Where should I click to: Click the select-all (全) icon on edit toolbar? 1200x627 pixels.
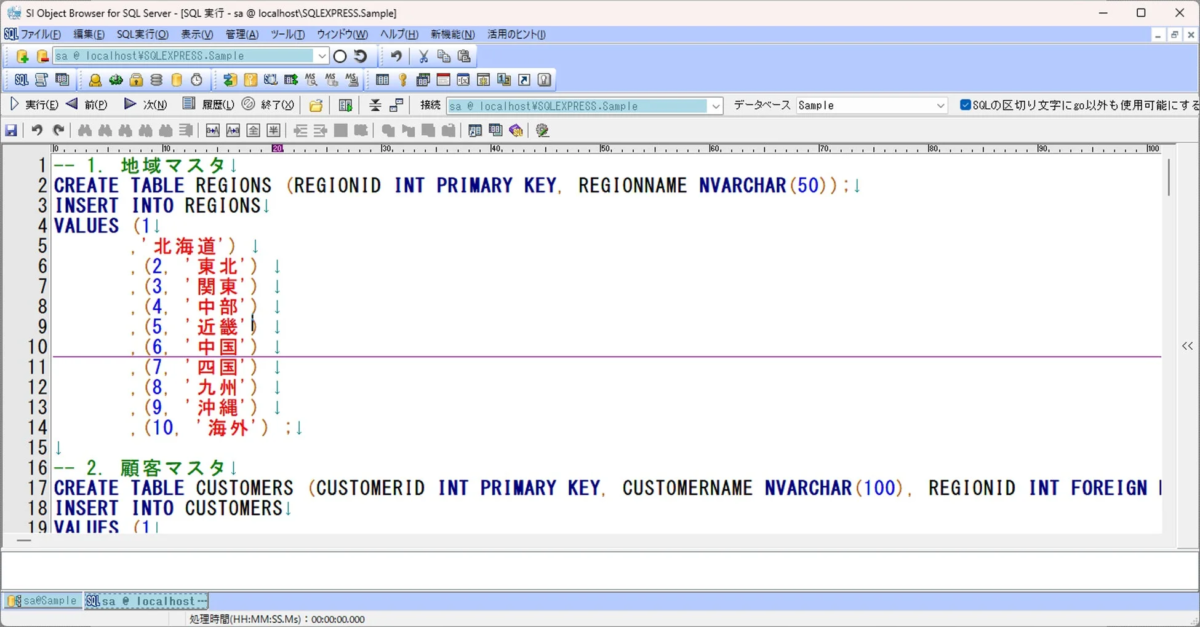[x=252, y=130]
